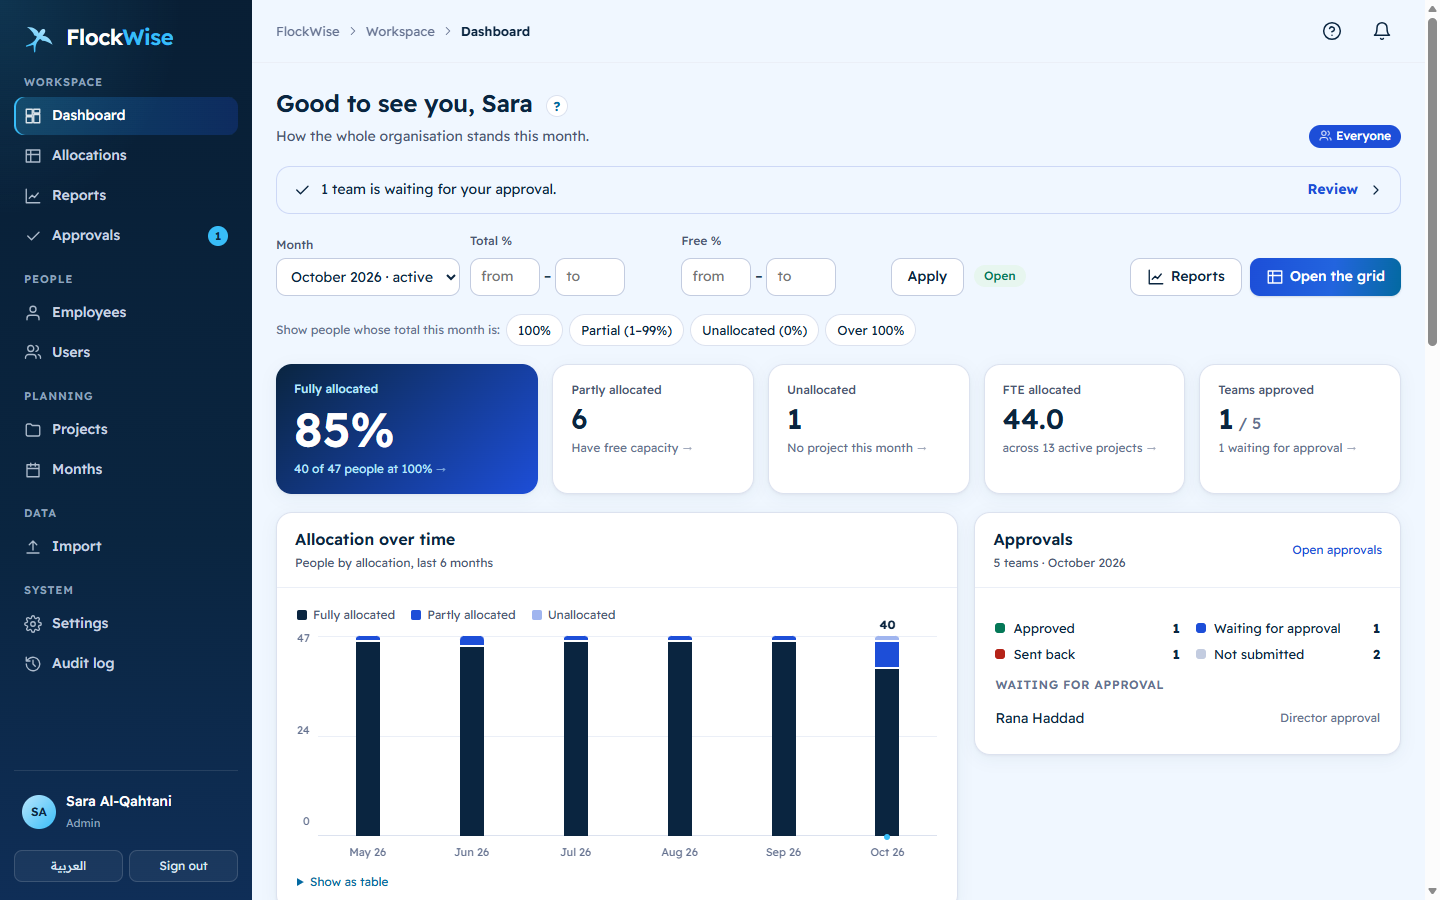Toggle the Everyone scope pill
This screenshot has height=900, width=1440.
click(1355, 136)
